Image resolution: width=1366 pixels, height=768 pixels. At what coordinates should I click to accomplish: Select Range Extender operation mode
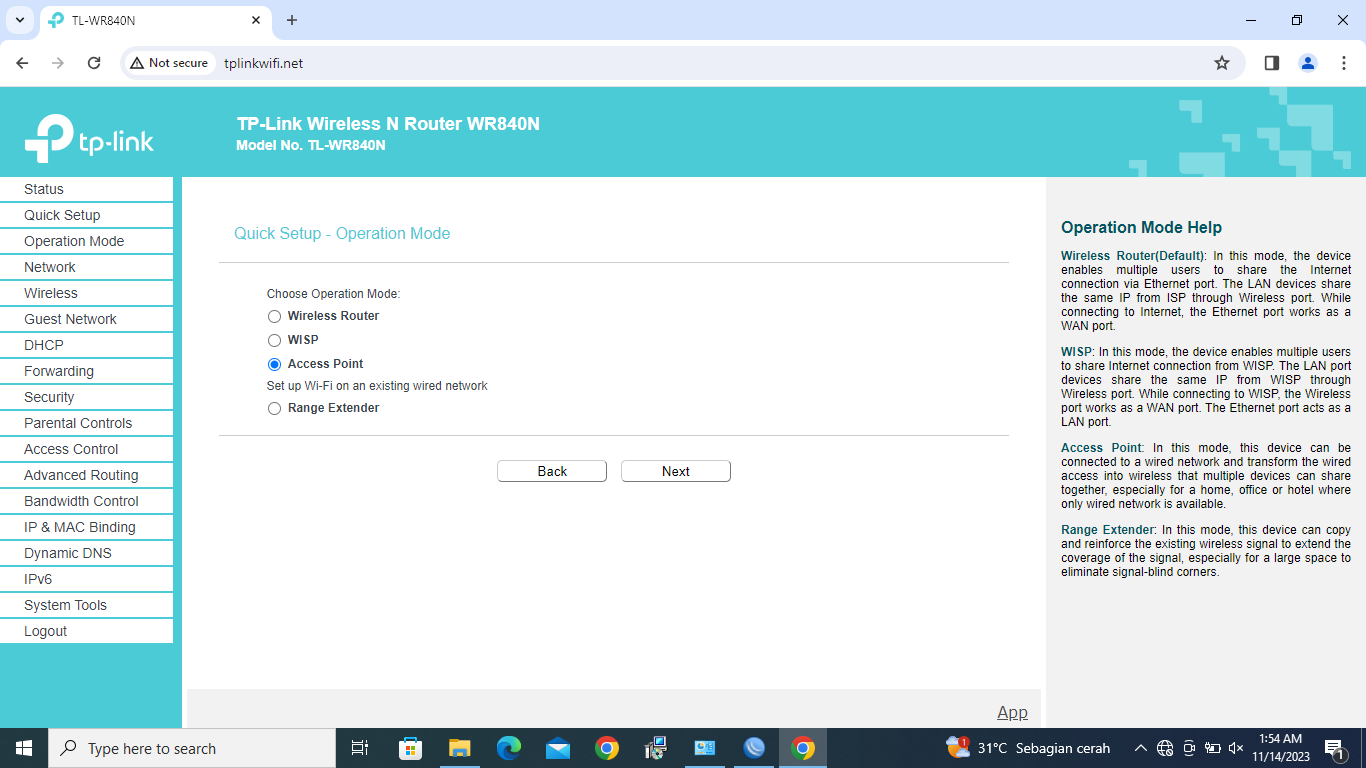[274, 408]
